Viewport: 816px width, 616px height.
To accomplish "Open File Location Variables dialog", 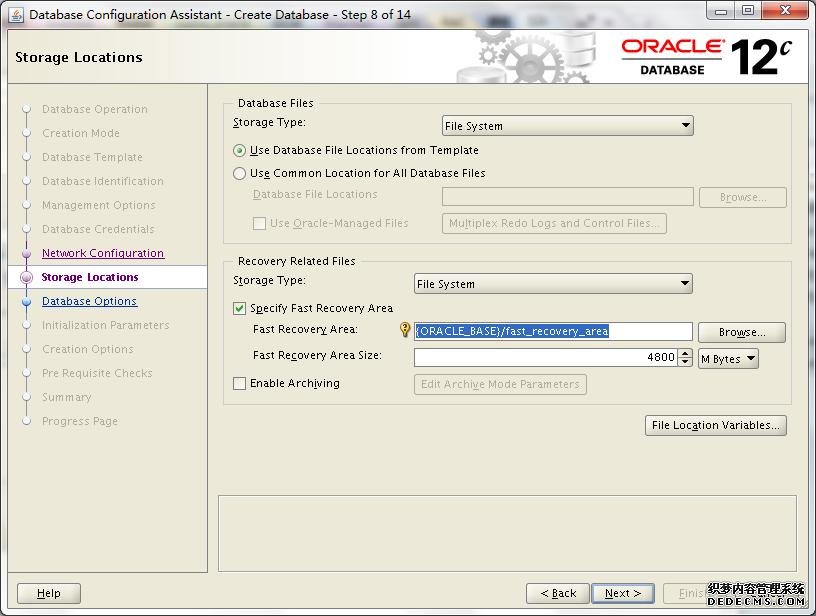I will (x=715, y=426).
